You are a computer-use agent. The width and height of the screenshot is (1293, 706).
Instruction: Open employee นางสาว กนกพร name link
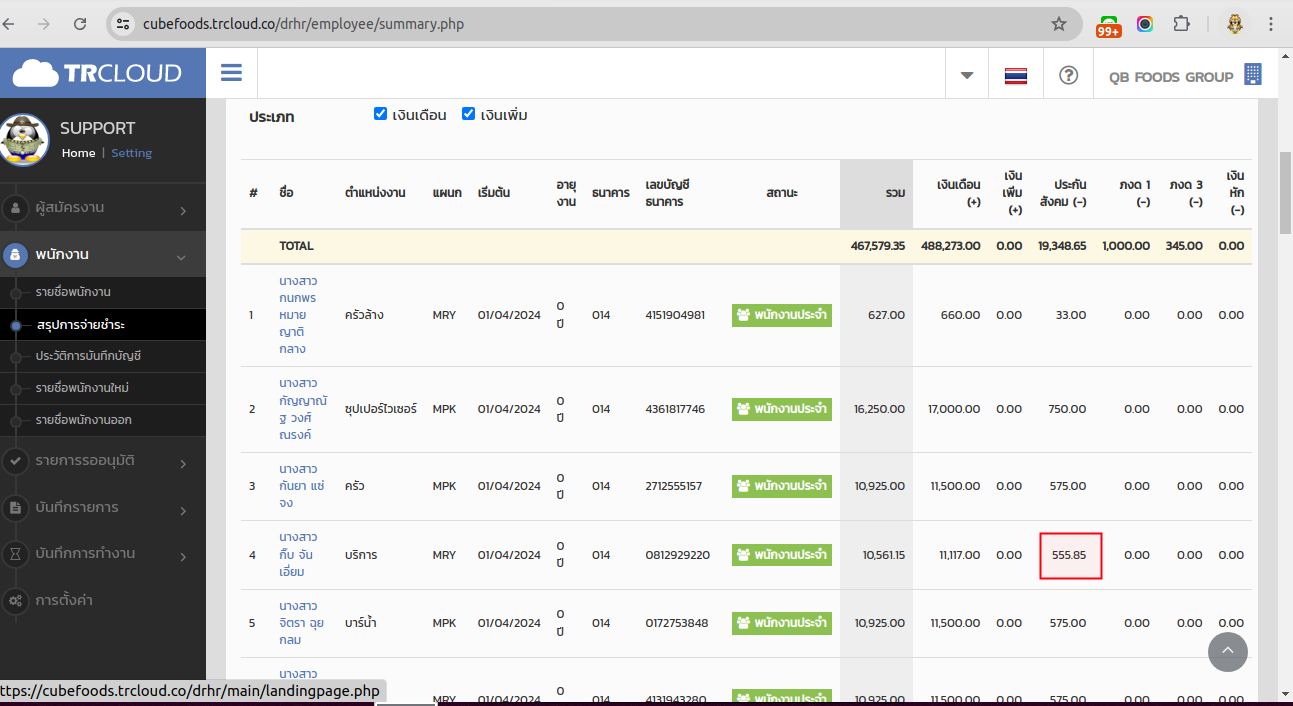(x=299, y=315)
